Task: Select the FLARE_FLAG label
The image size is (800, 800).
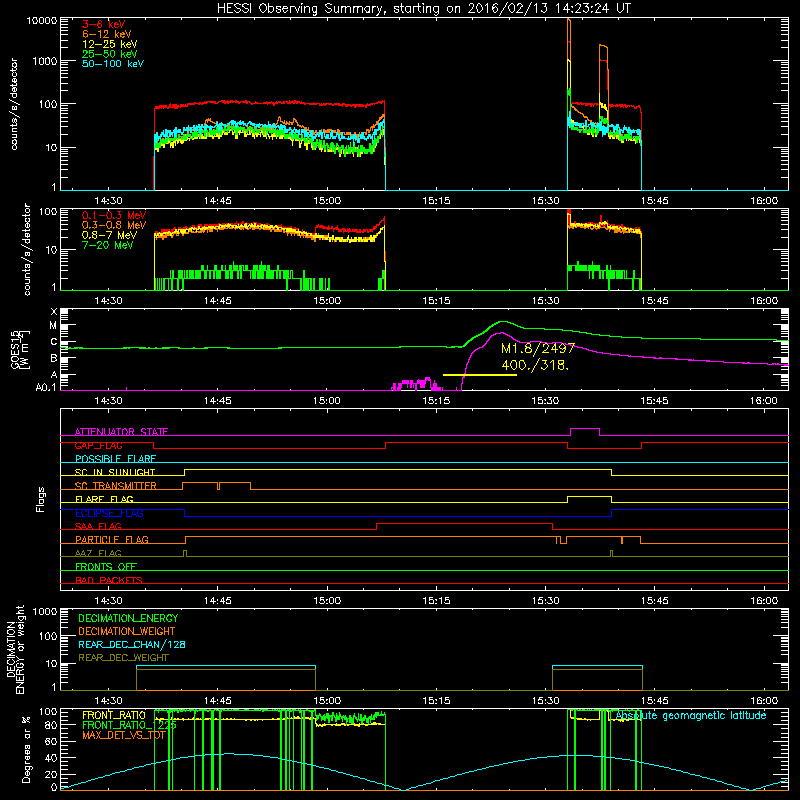Action: (x=104, y=499)
